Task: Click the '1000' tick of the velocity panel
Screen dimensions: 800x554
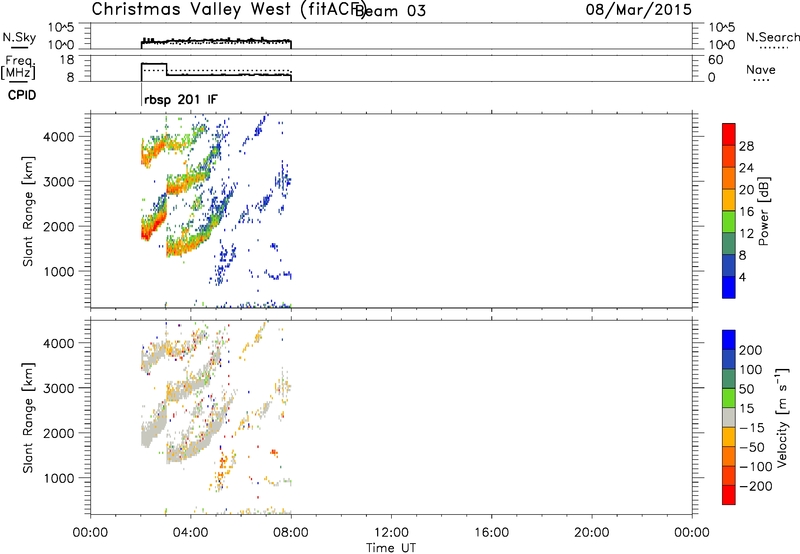Action: pyautogui.click(x=58, y=478)
